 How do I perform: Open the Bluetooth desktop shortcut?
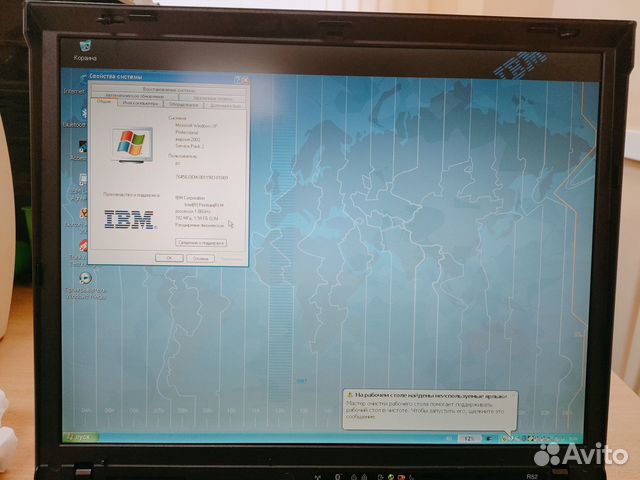pyautogui.click(x=76, y=119)
